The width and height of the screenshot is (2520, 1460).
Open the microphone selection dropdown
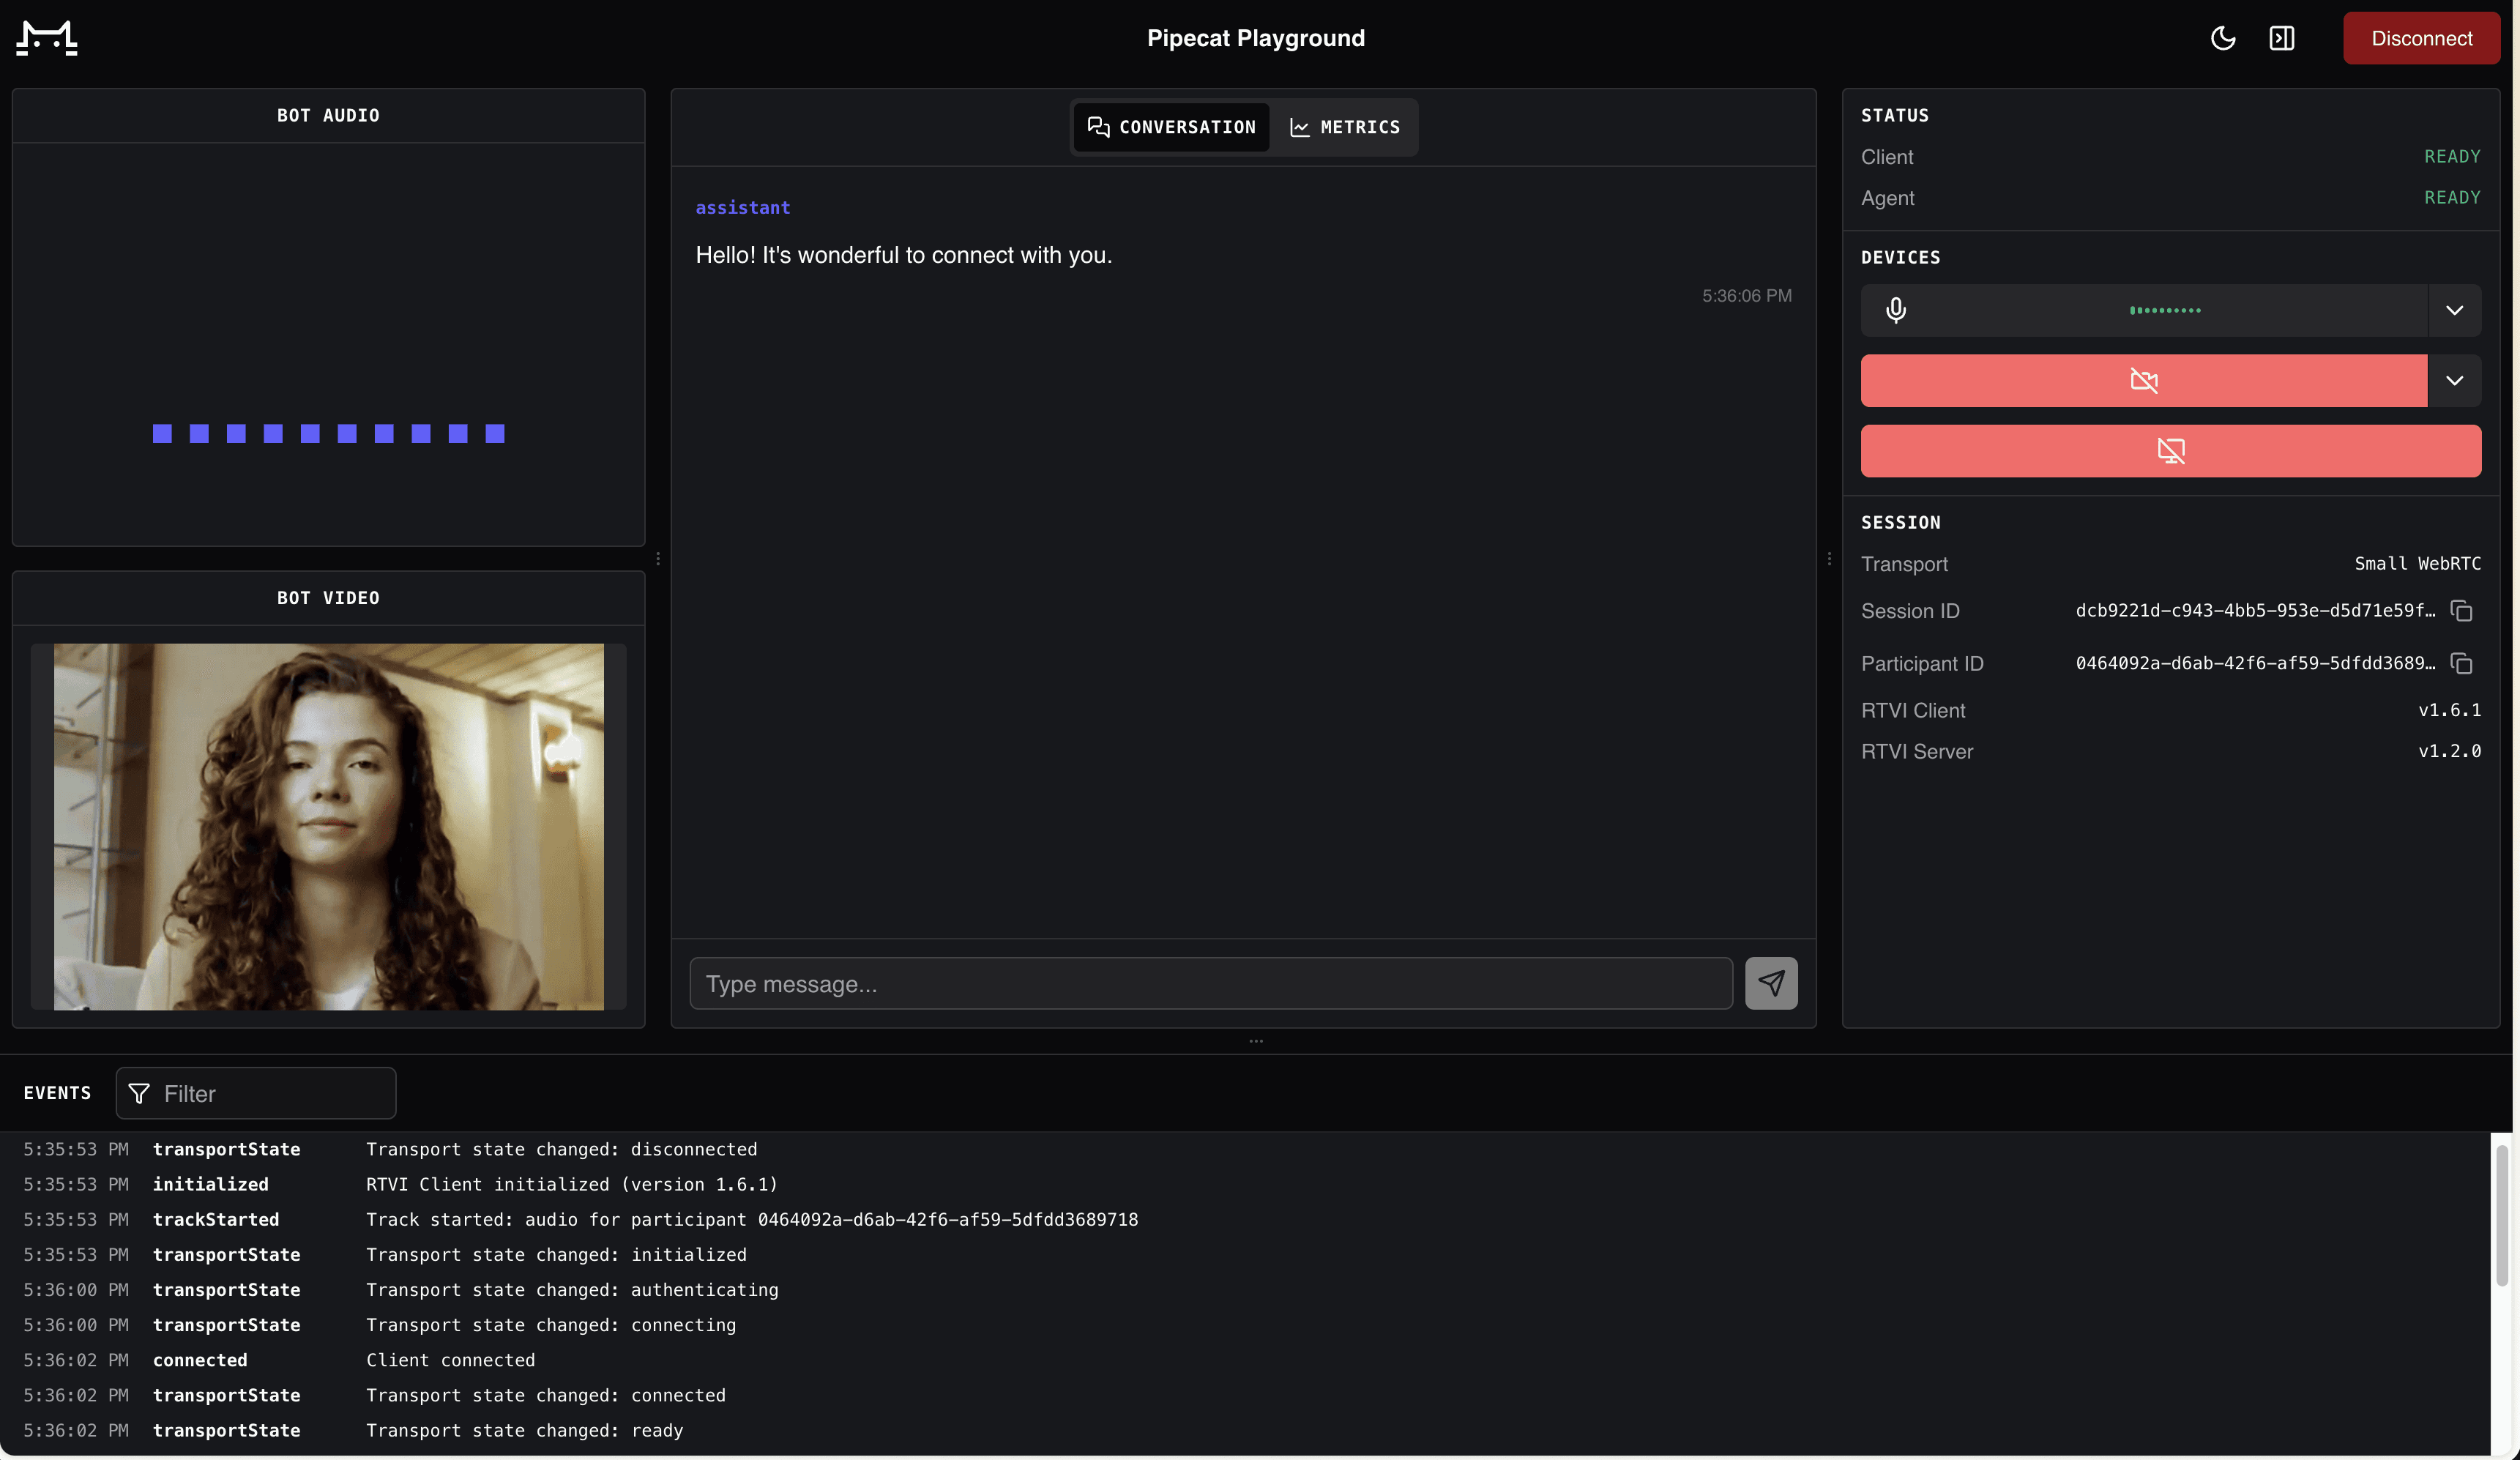click(2455, 310)
